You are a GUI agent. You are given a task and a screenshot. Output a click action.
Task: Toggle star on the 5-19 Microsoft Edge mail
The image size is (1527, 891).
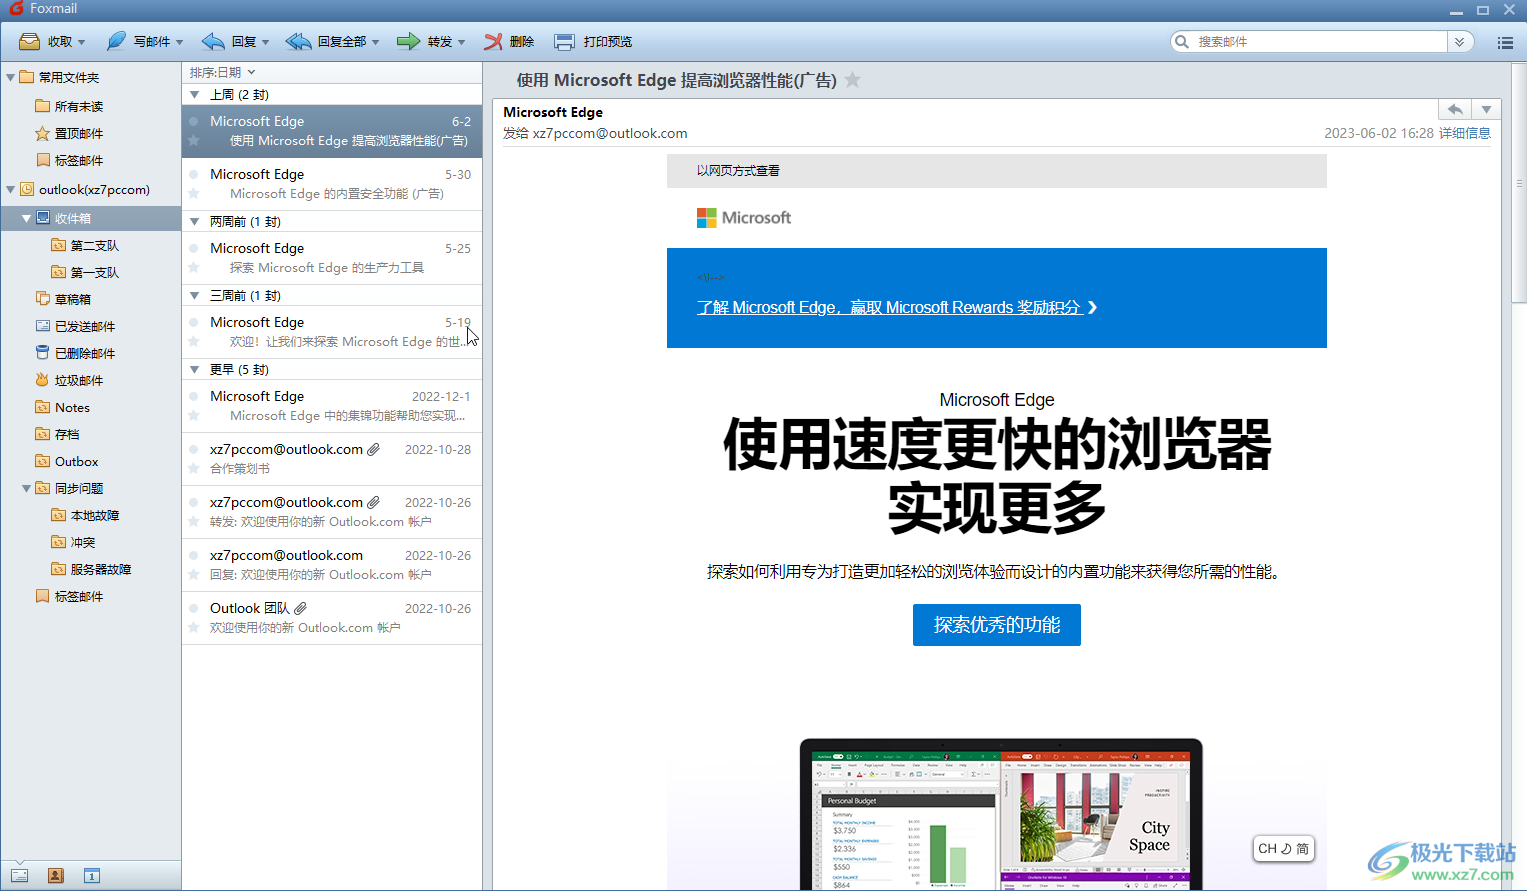pos(194,342)
